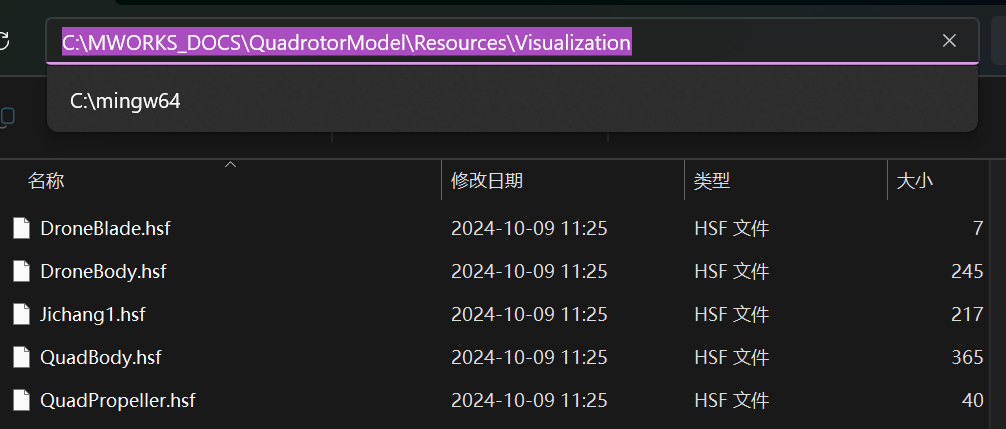Screen dimensions: 1006x429
Task: Click the size value 7 of DroneBlade.hsf
Action: pos(978,228)
